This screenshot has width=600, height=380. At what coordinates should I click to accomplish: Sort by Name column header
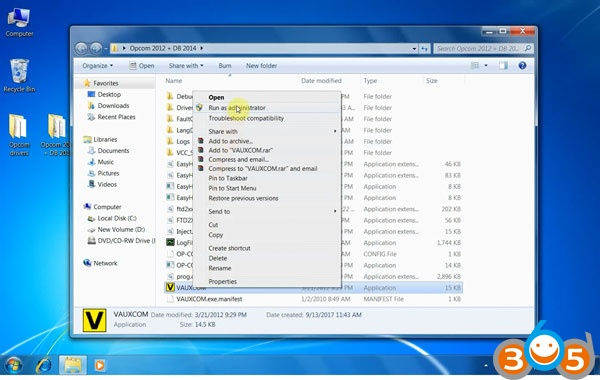coord(174,81)
